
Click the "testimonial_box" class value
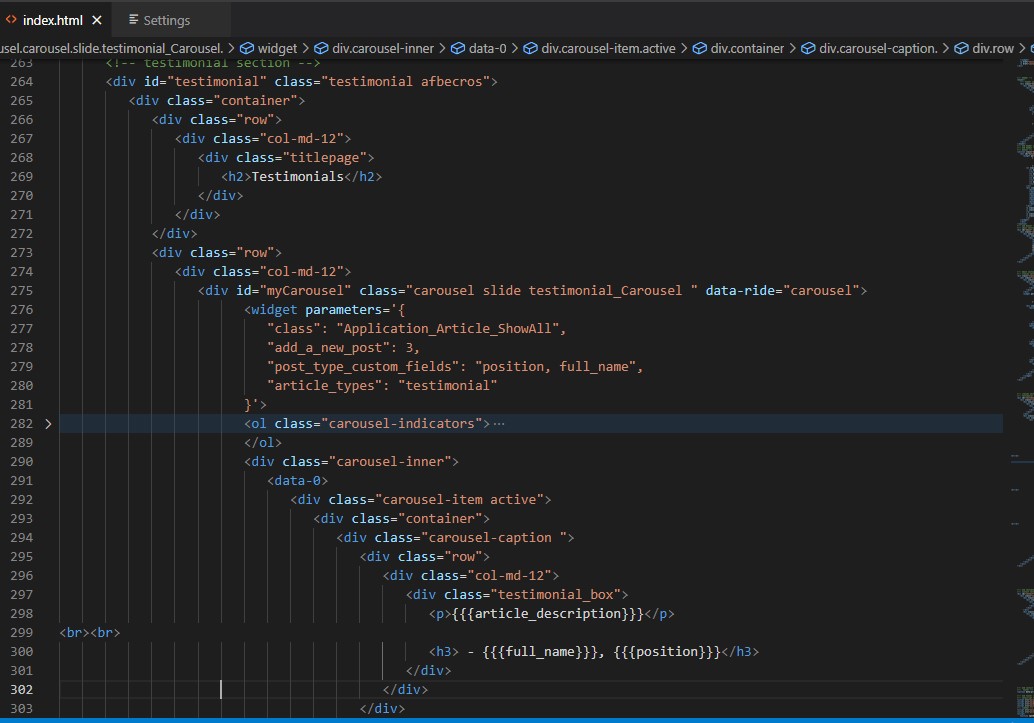tap(555, 595)
